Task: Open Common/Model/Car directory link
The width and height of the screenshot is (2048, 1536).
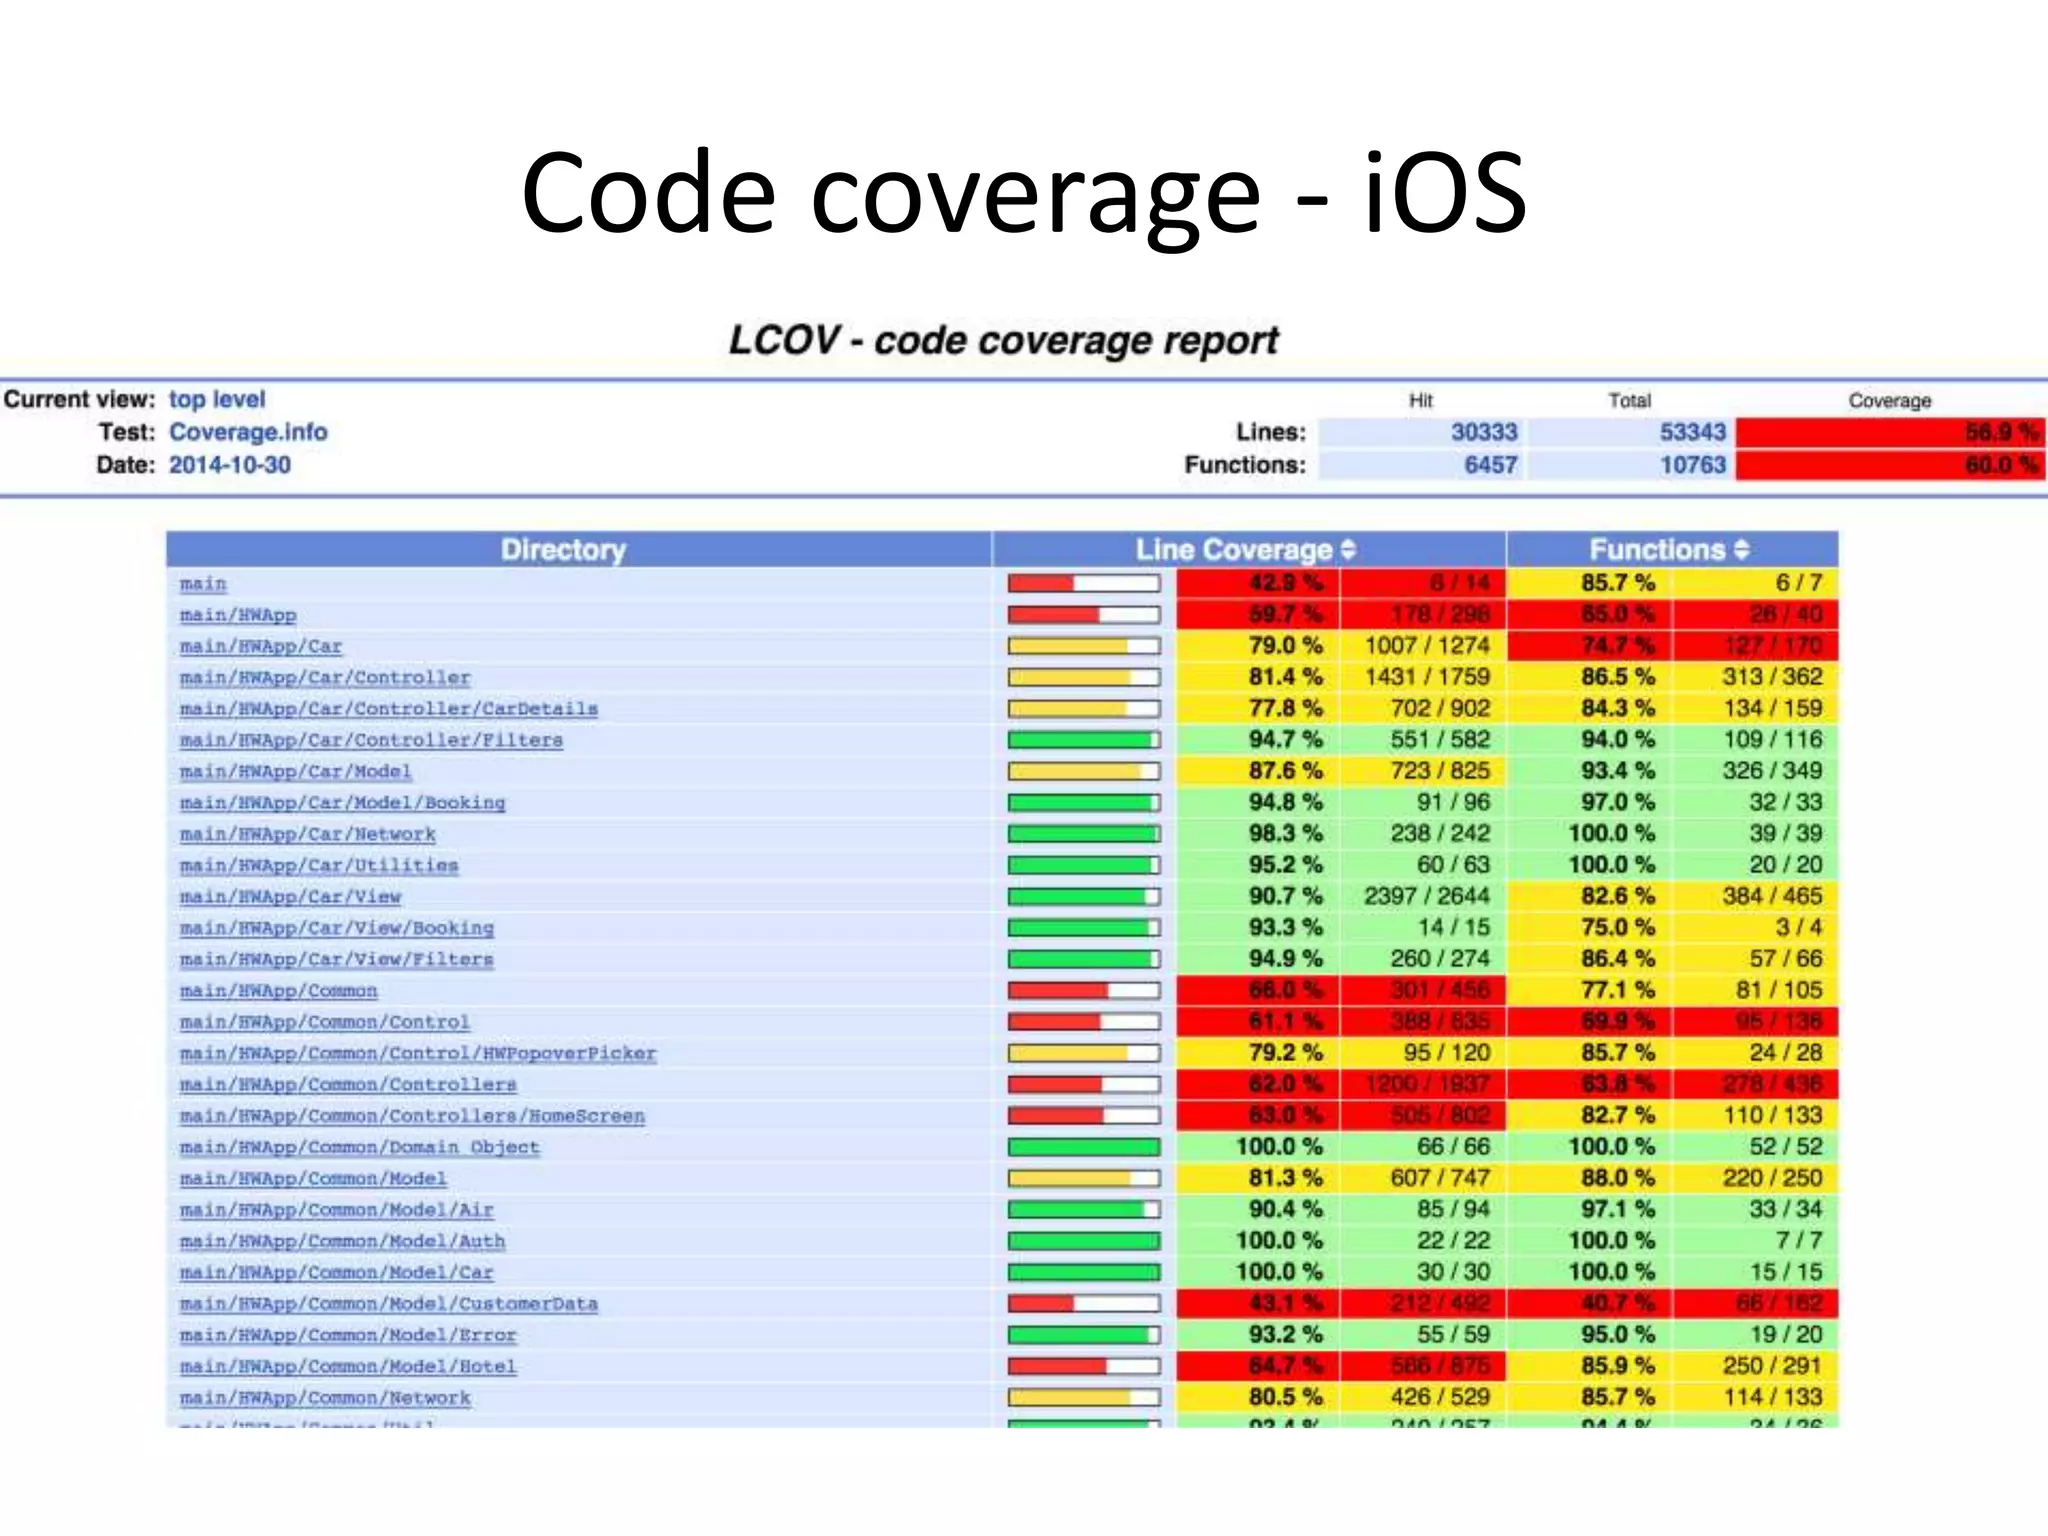Action: pyautogui.click(x=337, y=1272)
